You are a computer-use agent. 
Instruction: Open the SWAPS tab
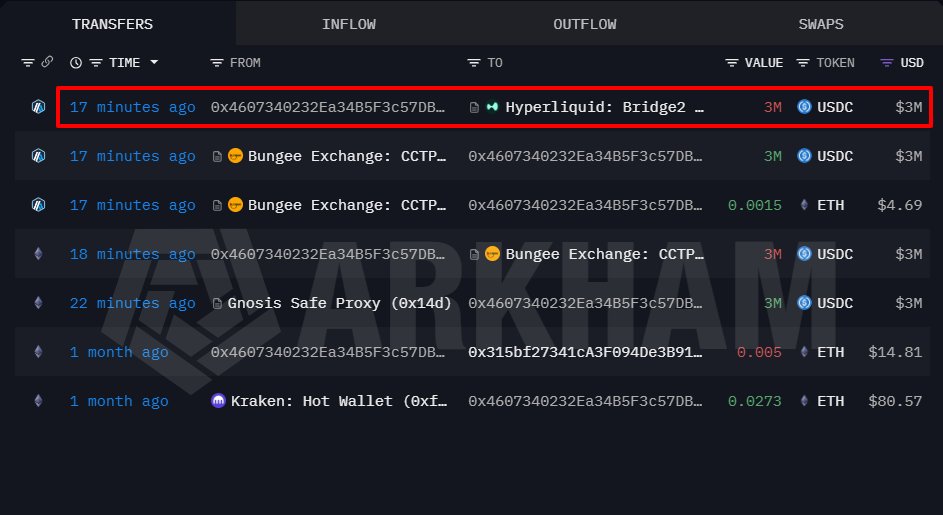[x=821, y=24]
